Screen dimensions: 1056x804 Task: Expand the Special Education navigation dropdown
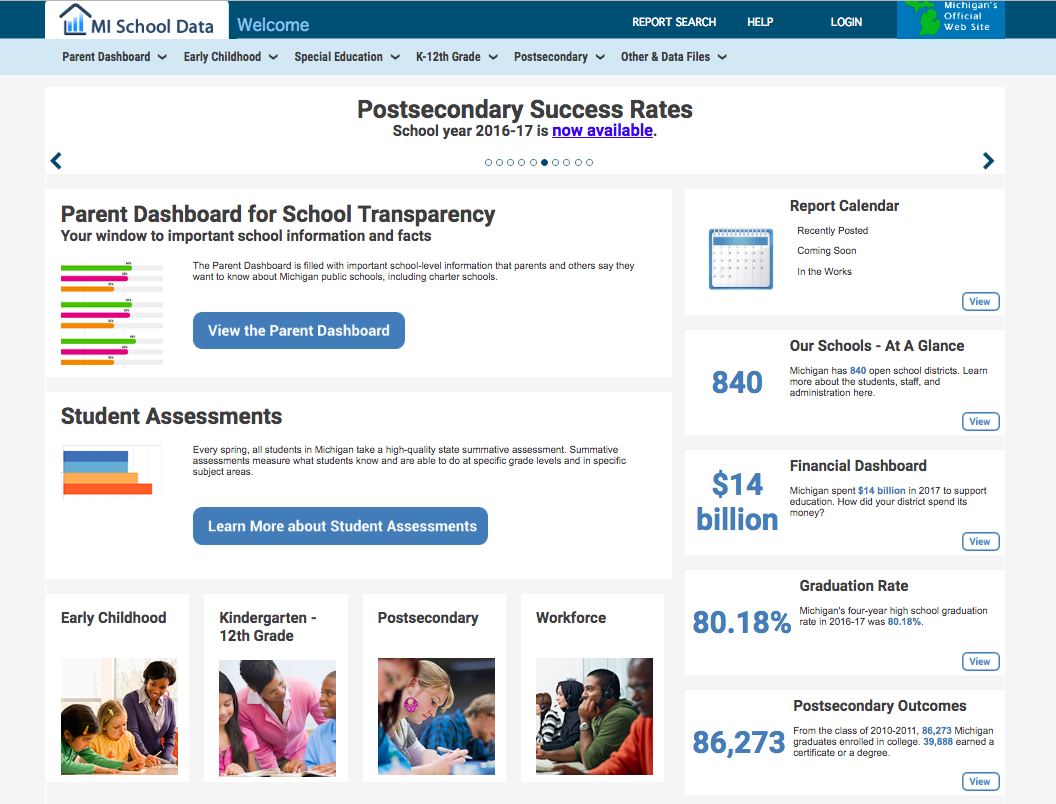coord(347,57)
